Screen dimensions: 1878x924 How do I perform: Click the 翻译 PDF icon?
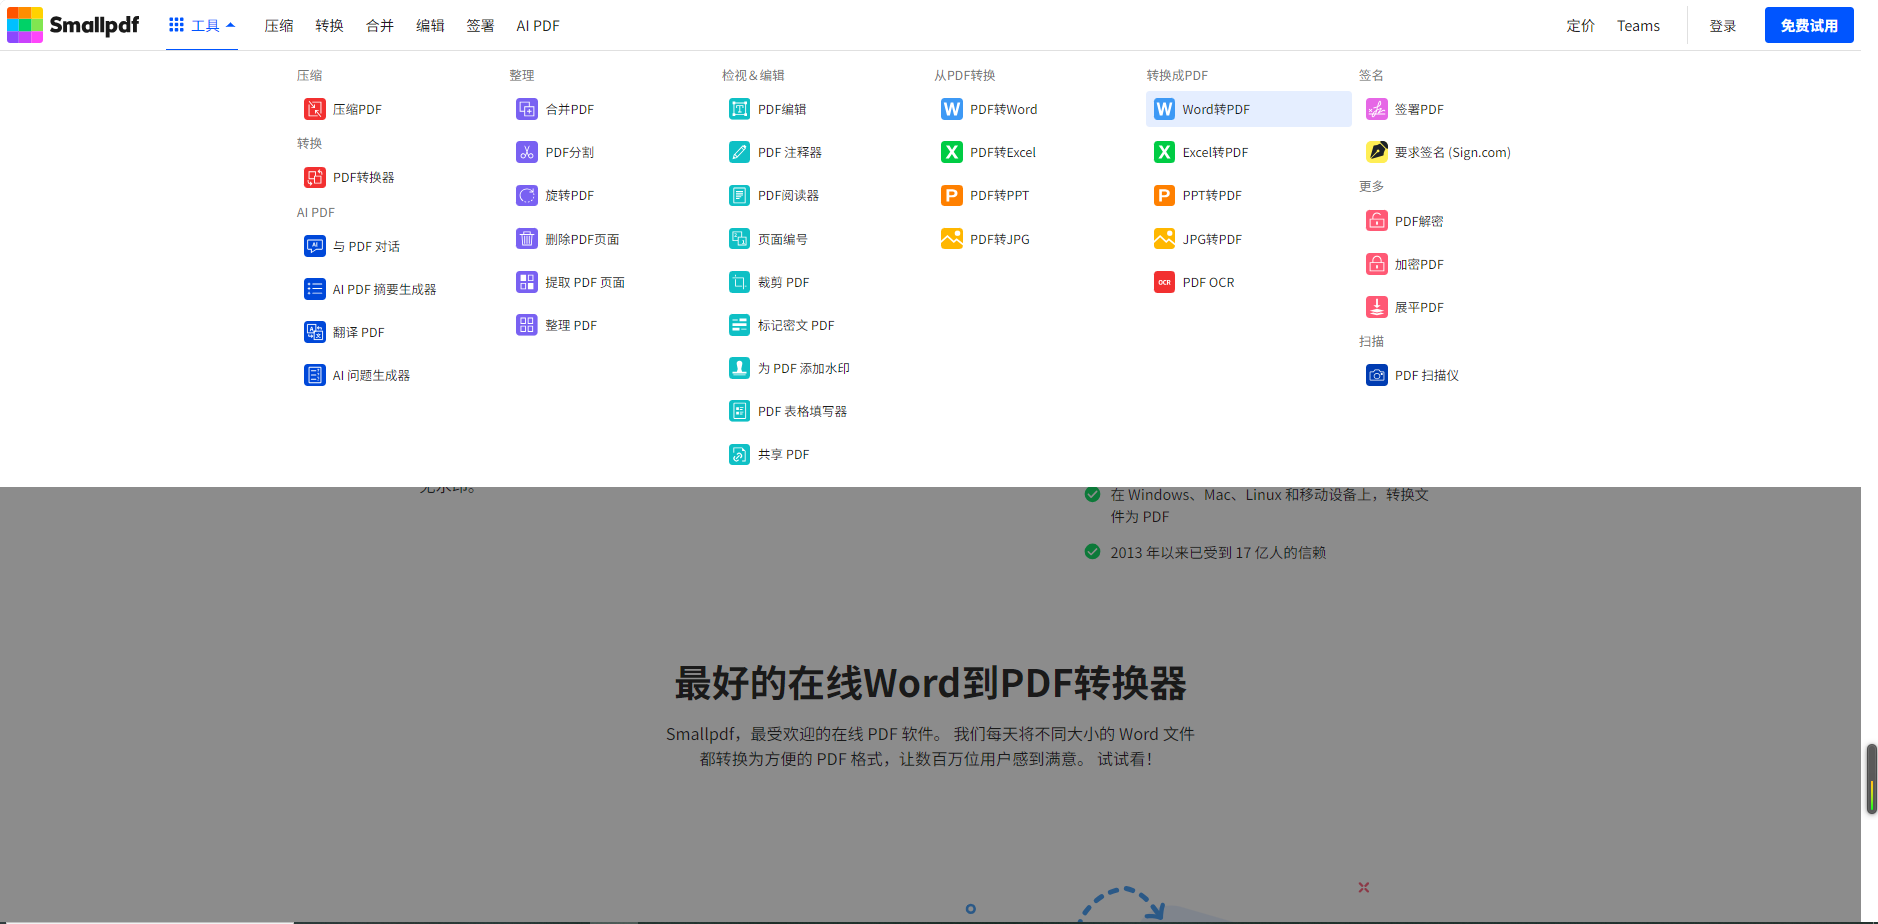(314, 332)
